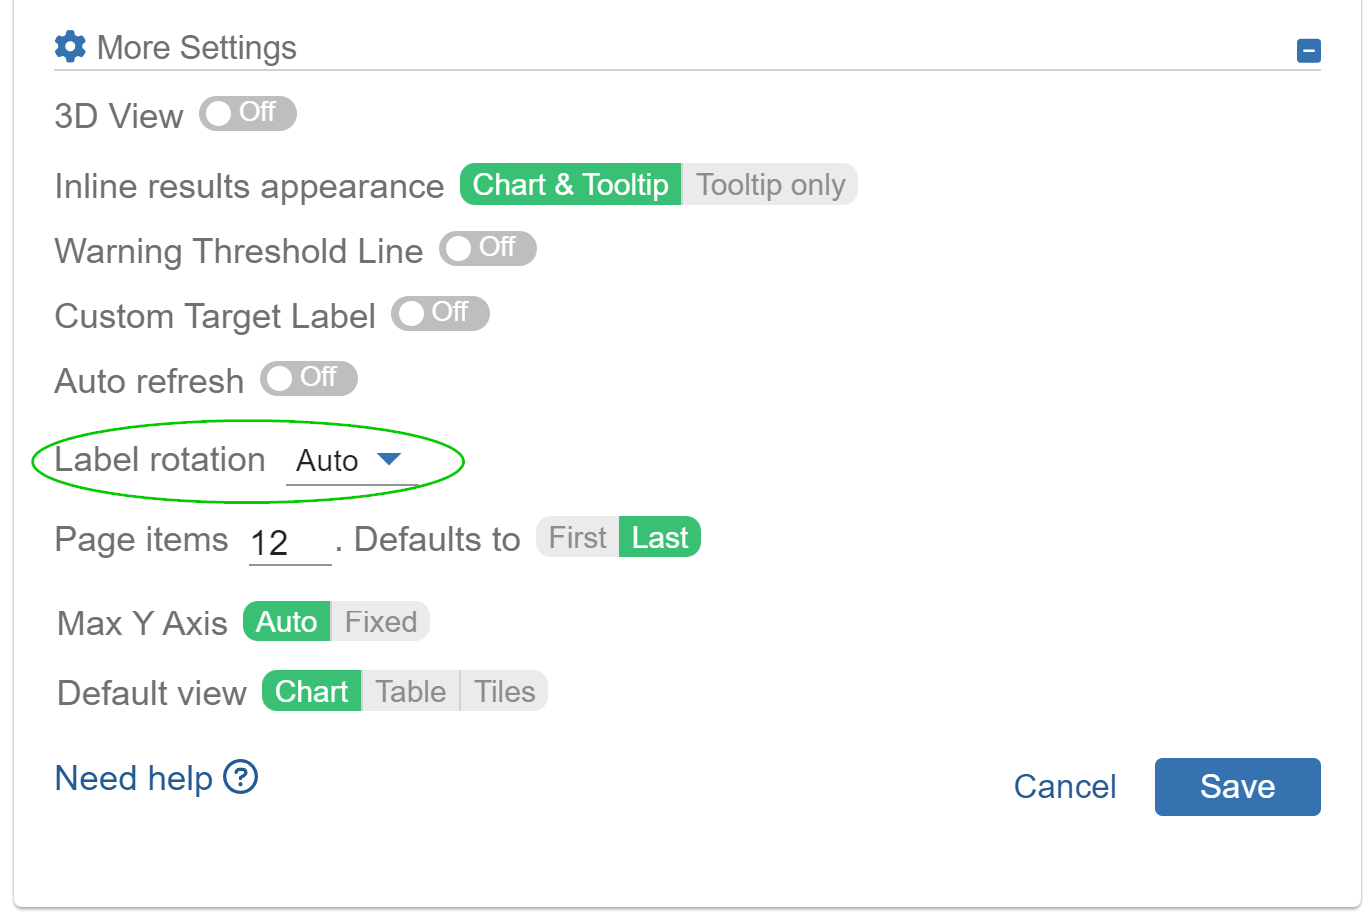Select Tooltip only for inline results appearance
Image resolution: width=1372 pixels, height=918 pixels.
click(768, 184)
